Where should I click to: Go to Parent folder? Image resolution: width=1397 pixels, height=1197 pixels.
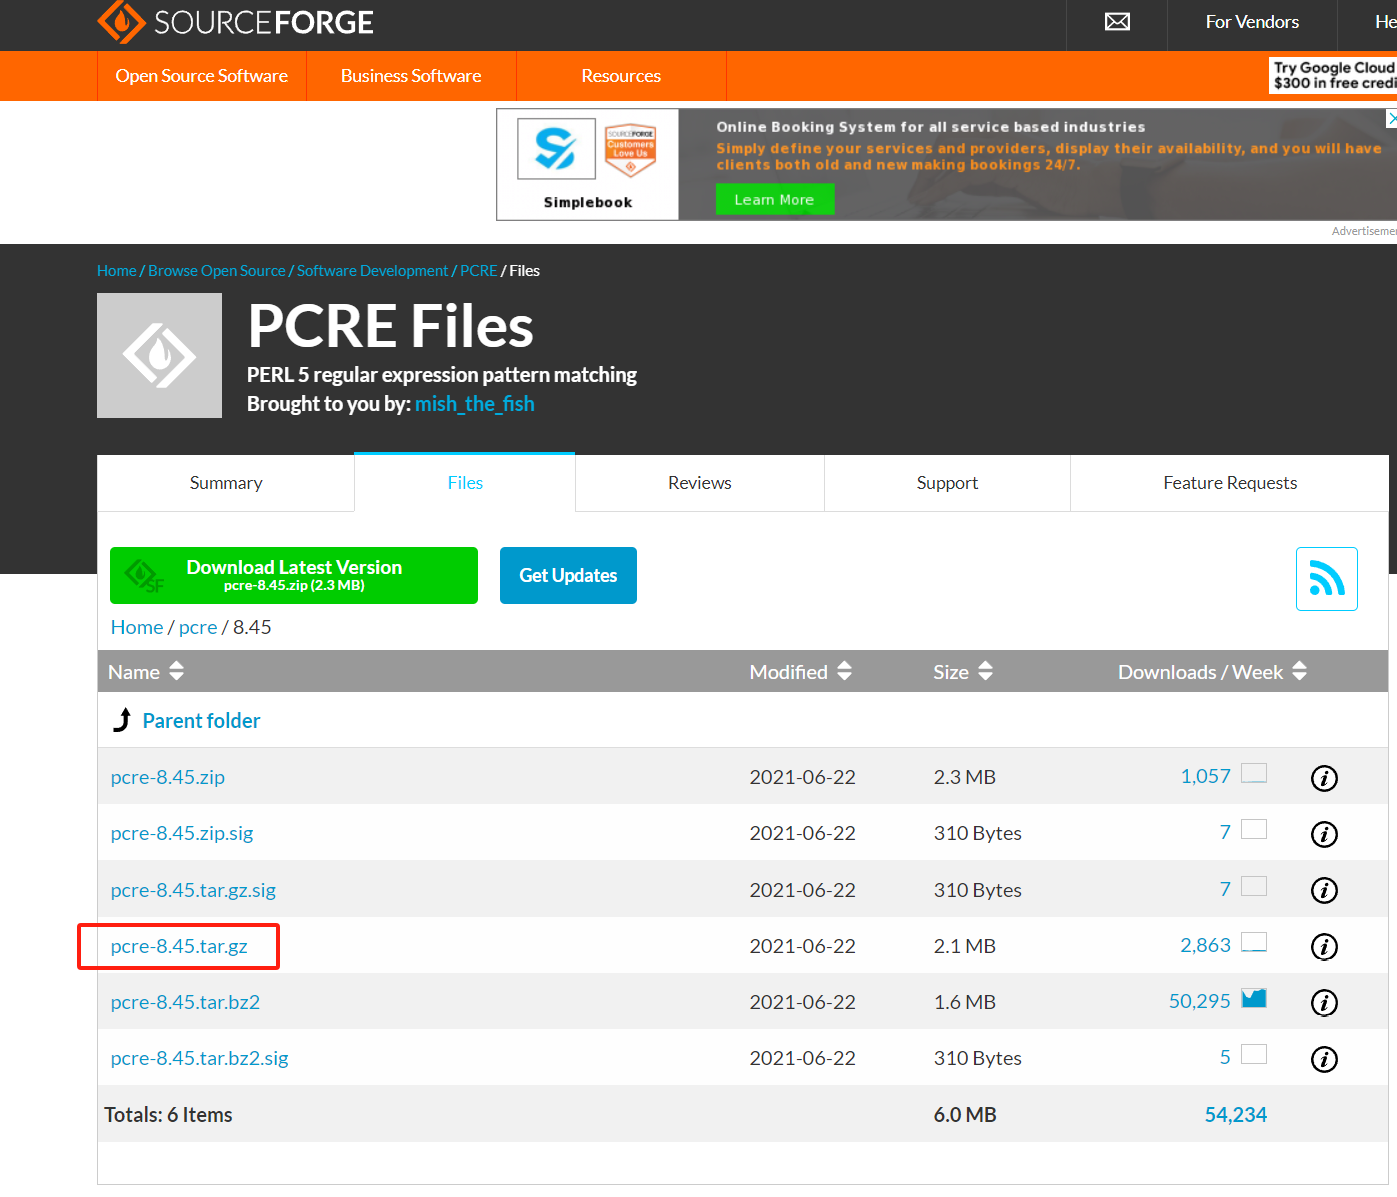(201, 721)
